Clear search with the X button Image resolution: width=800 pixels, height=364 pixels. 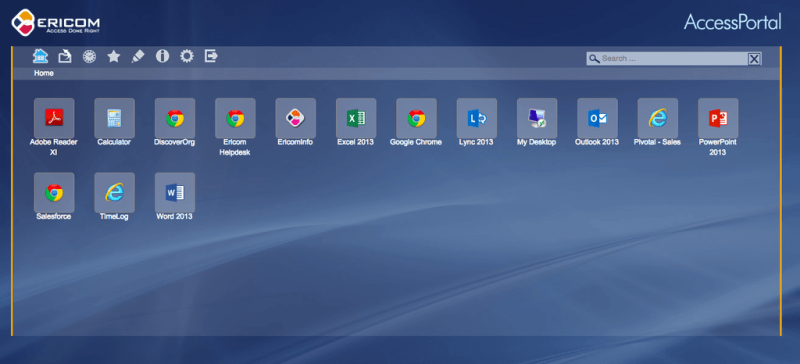(754, 59)
